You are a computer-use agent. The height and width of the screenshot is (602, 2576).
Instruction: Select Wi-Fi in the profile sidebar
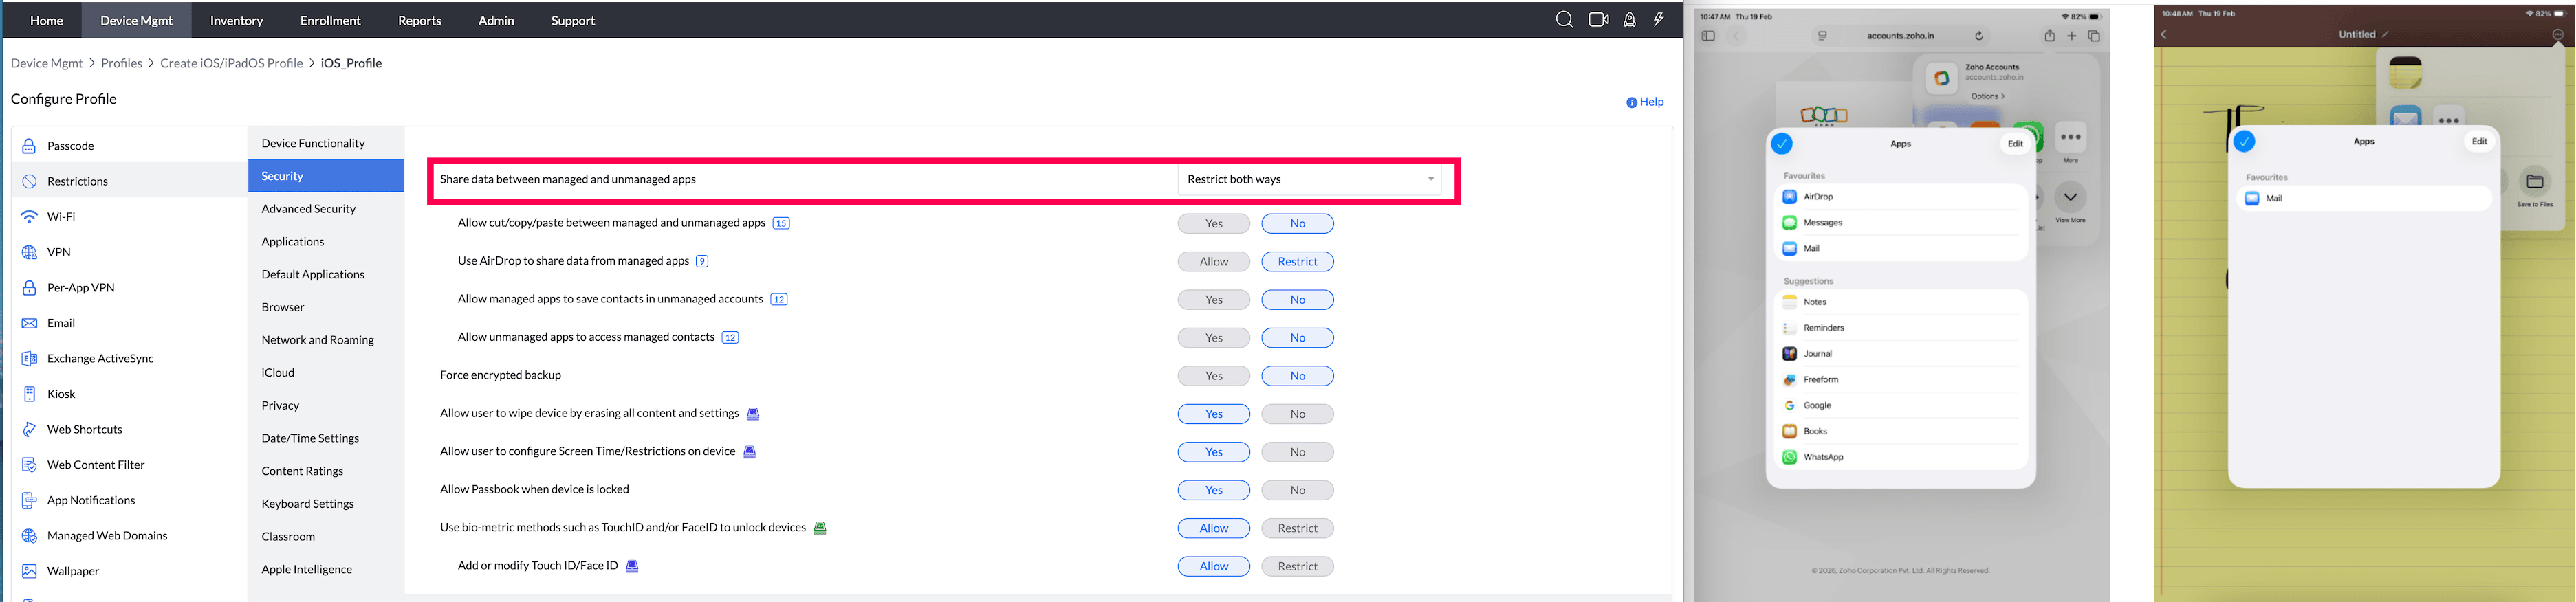(x=129, y=217)
